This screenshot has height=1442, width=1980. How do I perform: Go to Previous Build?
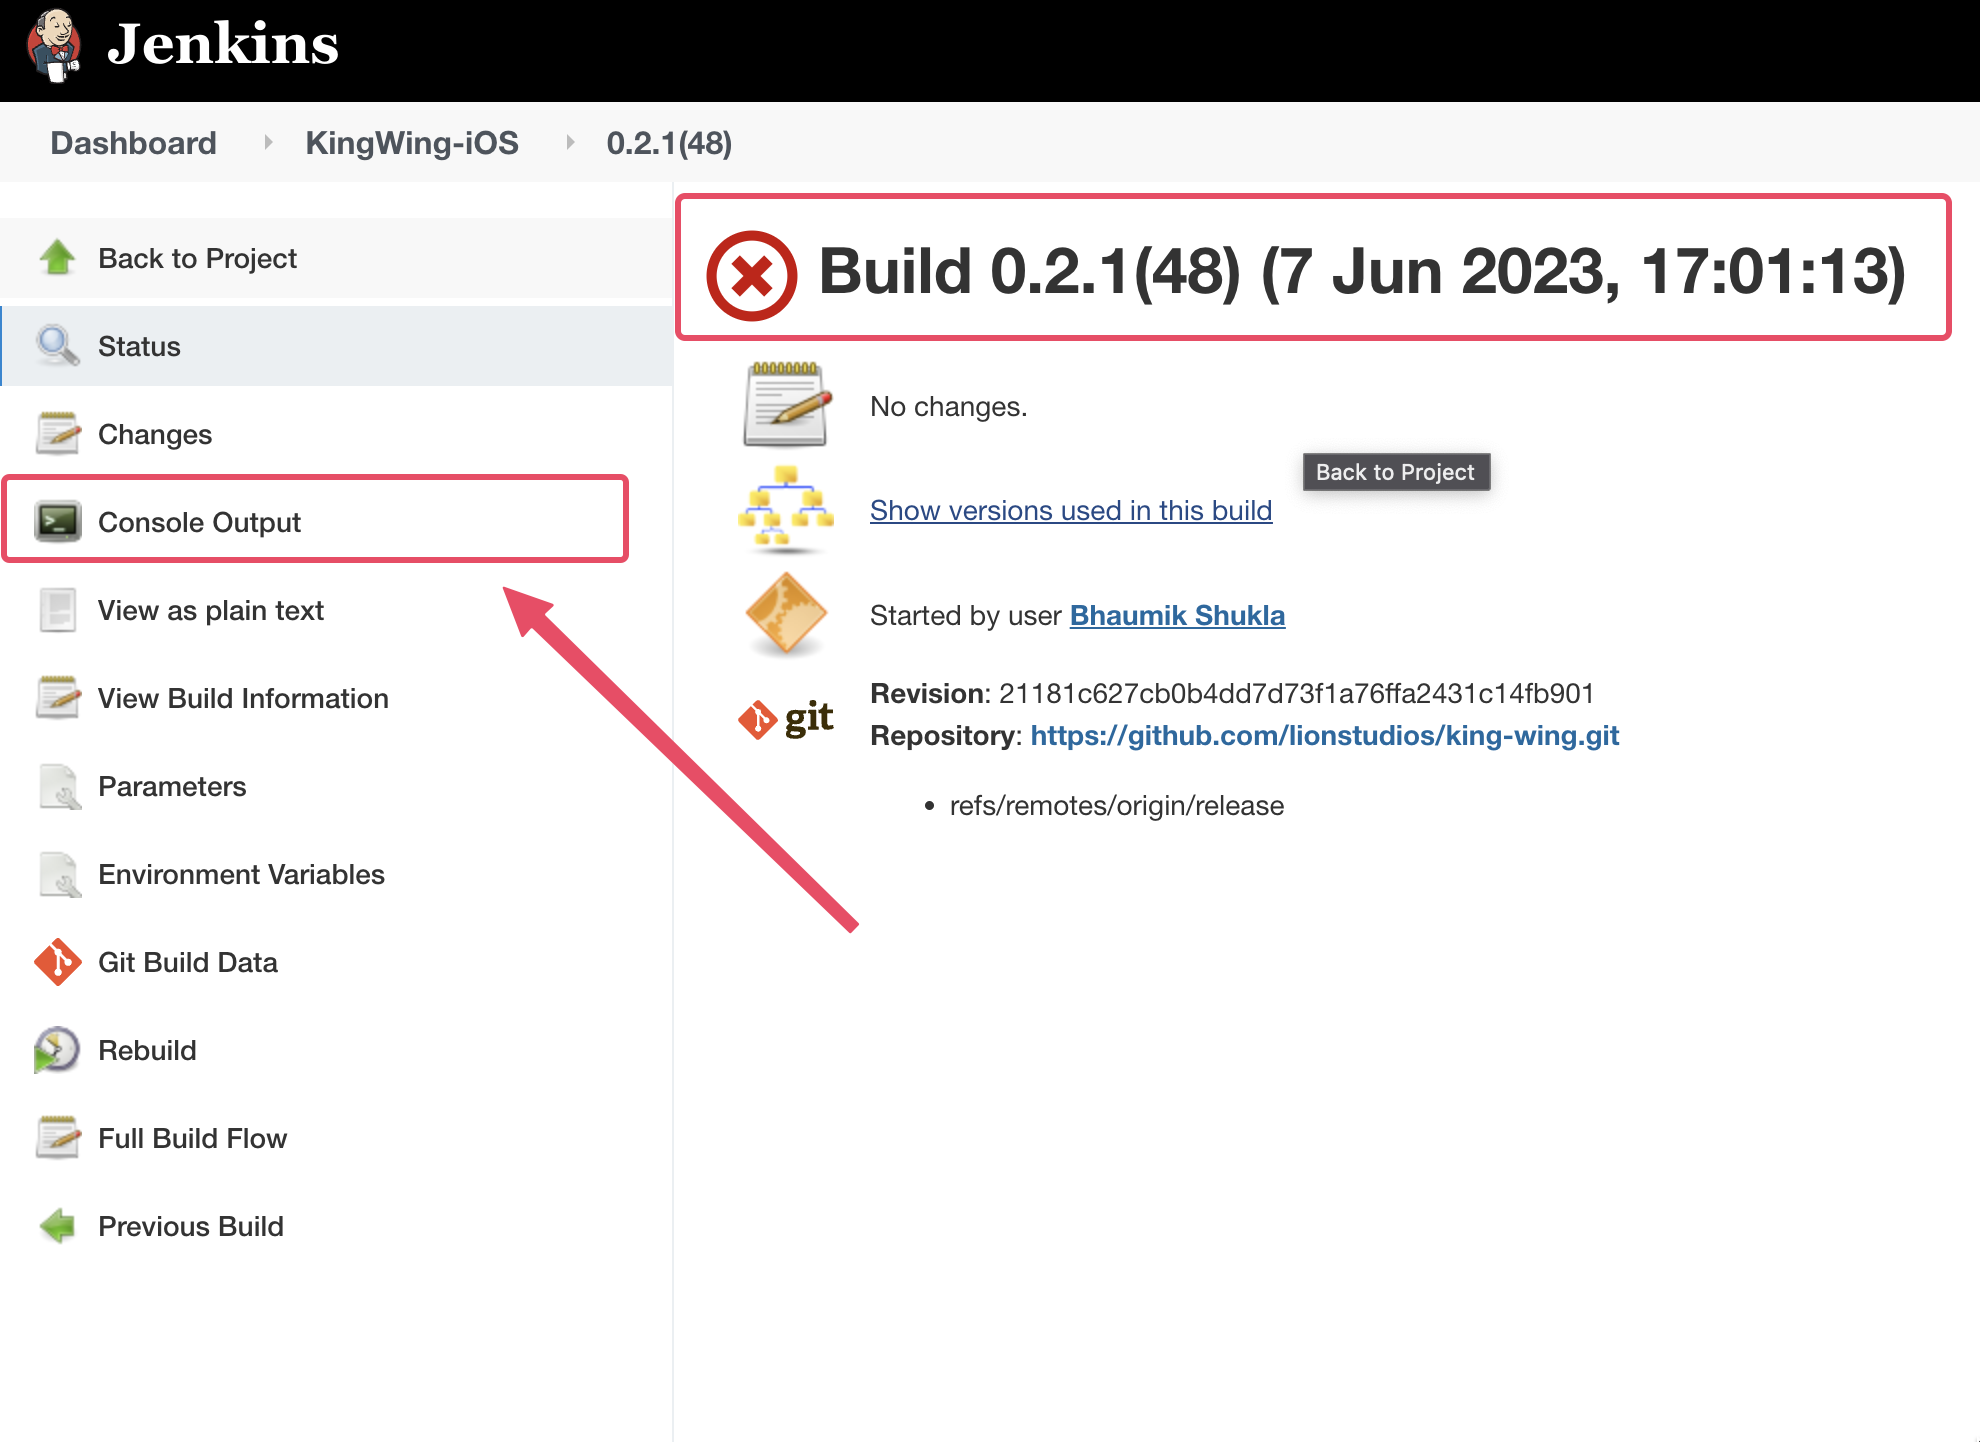[191, 1226]
